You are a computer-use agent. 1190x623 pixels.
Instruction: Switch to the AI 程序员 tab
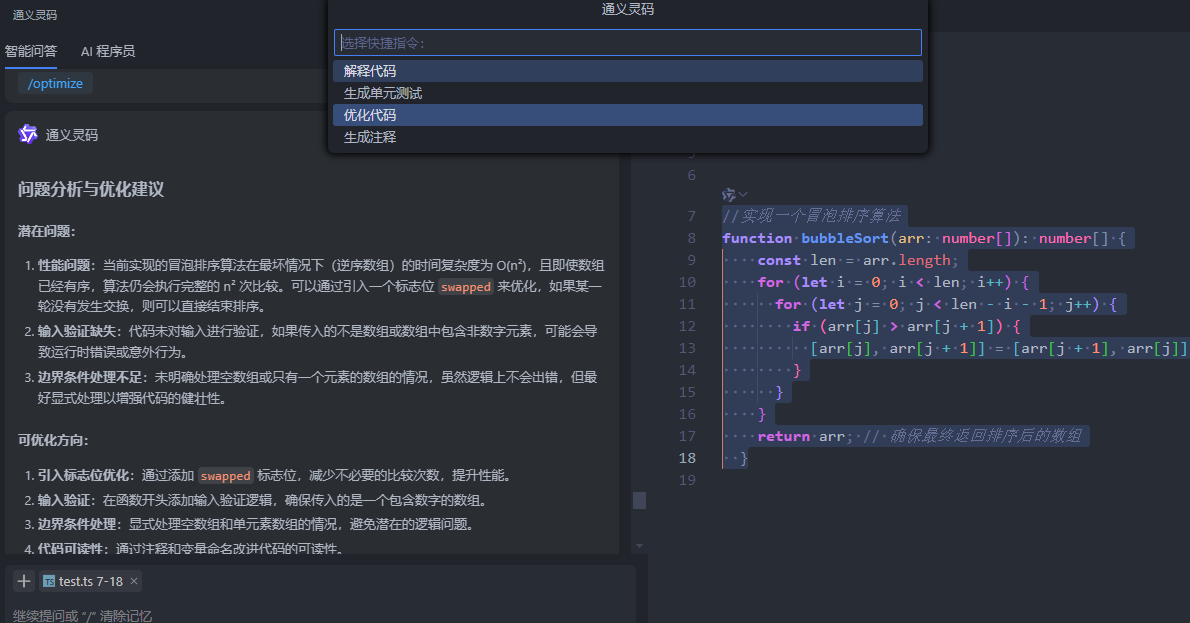(108, 51)
